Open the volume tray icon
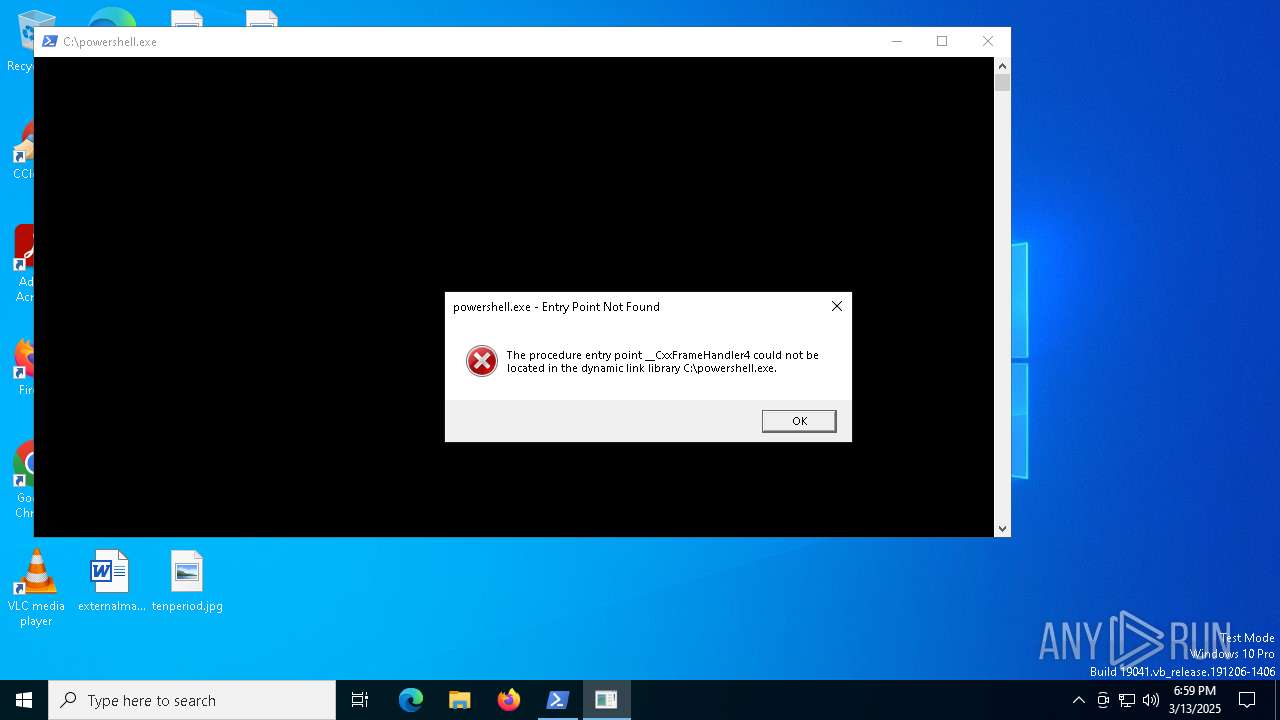Viewport: 1280px width, 720px height. point(1151,700)
